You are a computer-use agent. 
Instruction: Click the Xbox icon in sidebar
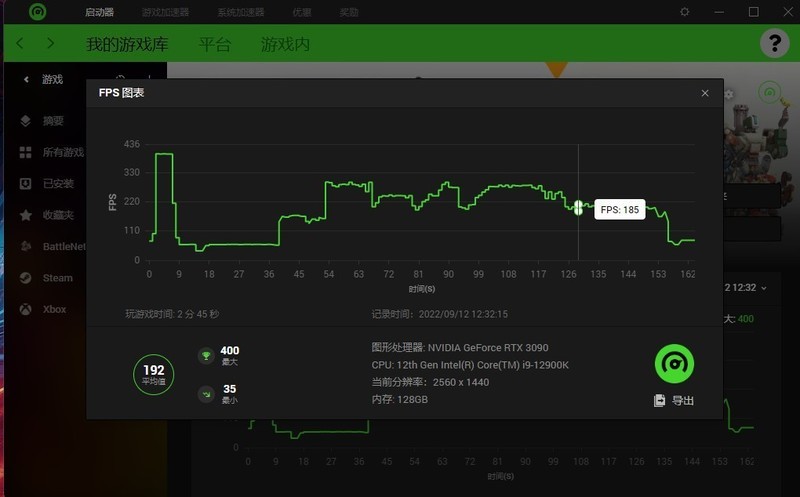coord(26,309)
